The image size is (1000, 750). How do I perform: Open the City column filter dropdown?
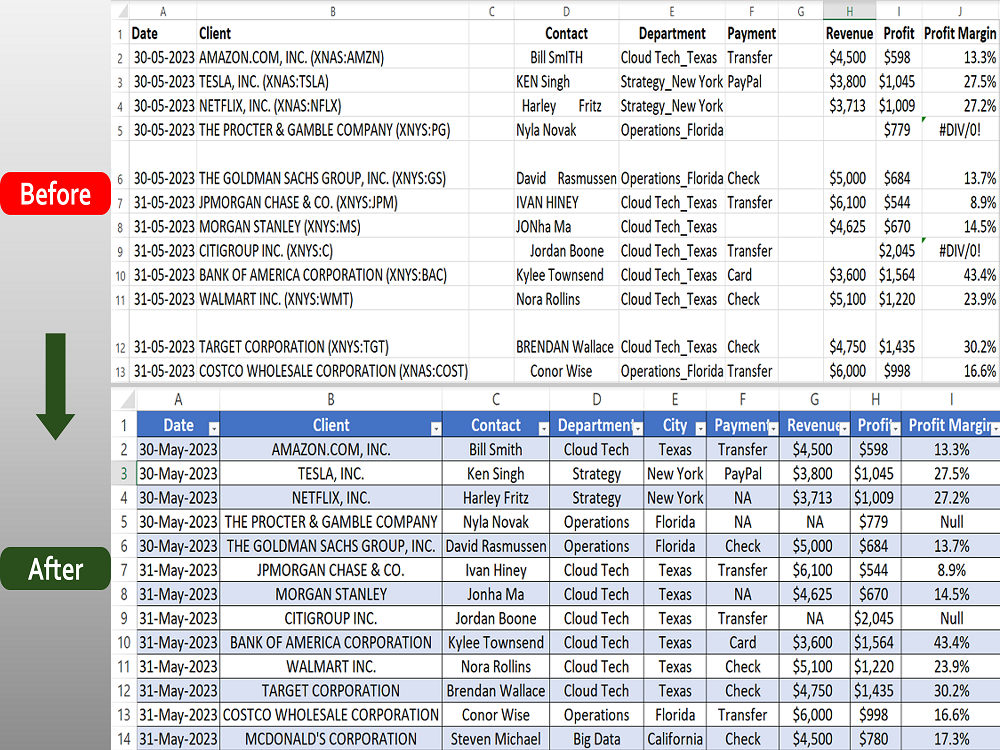pyautogui.click(x=700, y=429)
